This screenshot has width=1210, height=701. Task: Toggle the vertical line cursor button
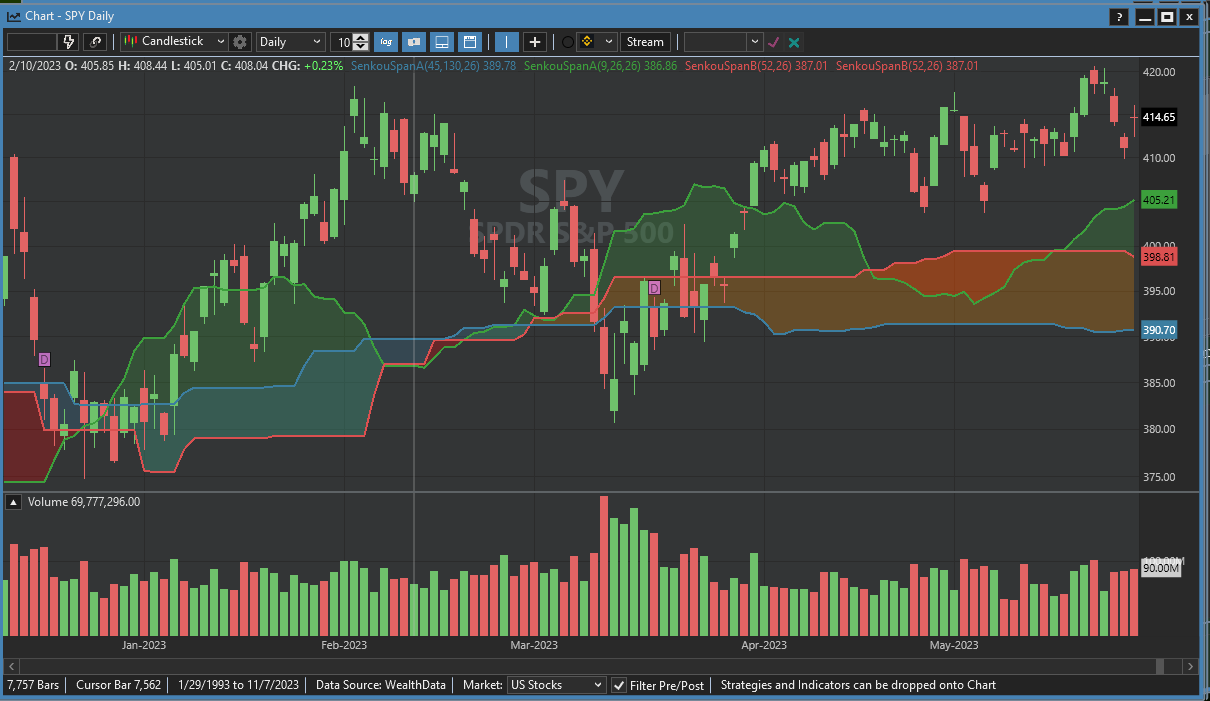pos(507,42)
